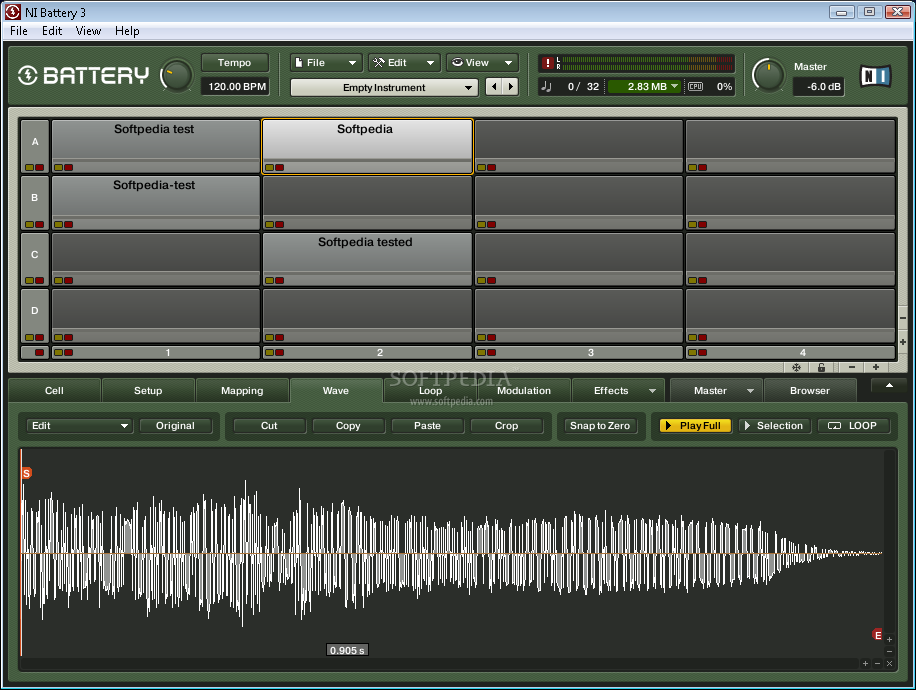Click the unlock padlock icon below matrix
916x690 pixels.
pos(821,367)
